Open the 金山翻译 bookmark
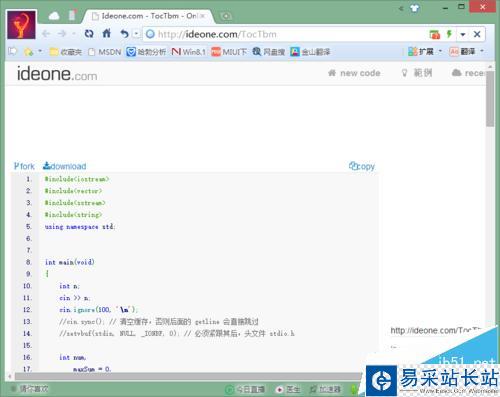The width and height of the screenshot is (500, 397). click(x=310, y=52)
